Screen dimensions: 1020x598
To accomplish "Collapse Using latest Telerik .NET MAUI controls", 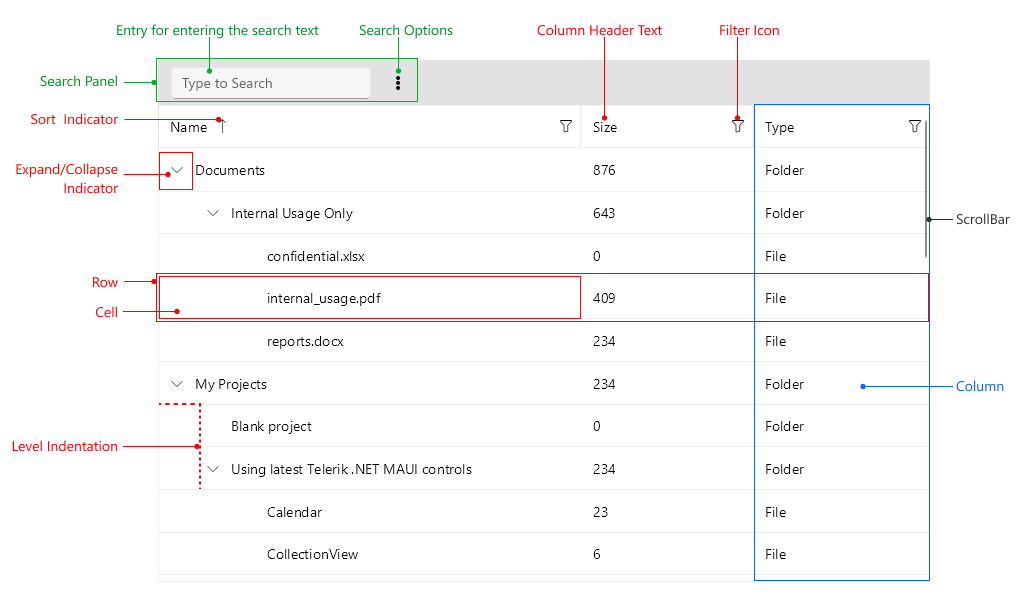I will click(213, 469).
